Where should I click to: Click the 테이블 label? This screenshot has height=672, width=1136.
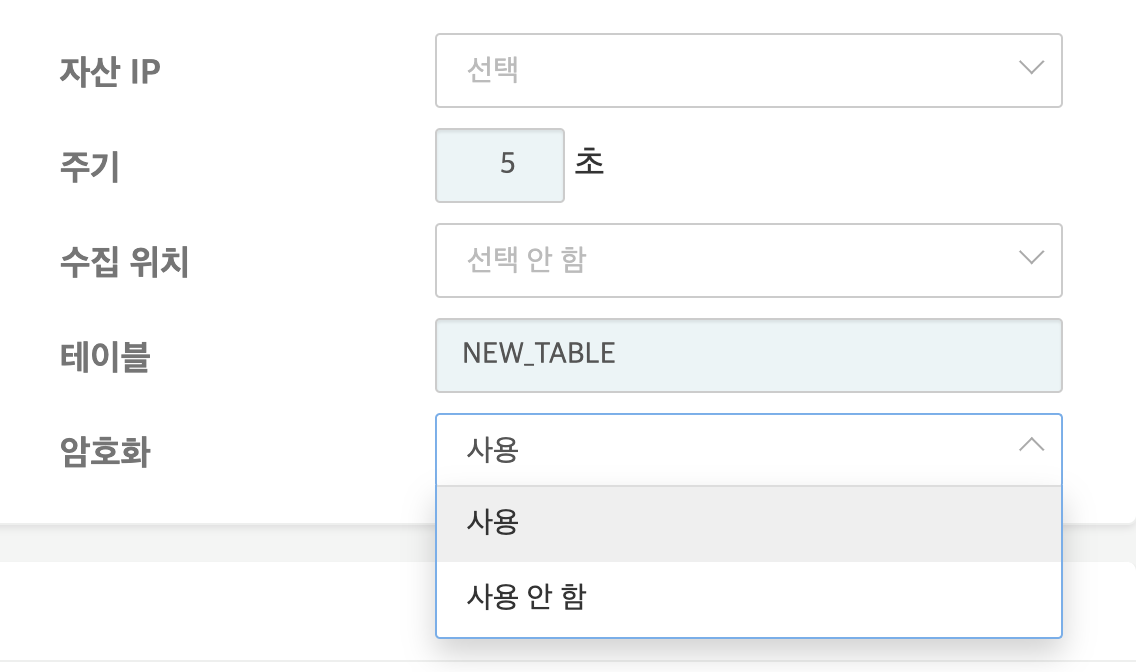(104, 356)
